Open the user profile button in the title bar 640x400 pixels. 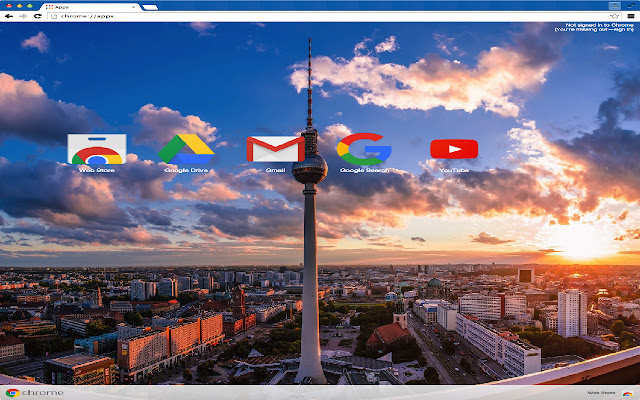[x=614, y=6]
